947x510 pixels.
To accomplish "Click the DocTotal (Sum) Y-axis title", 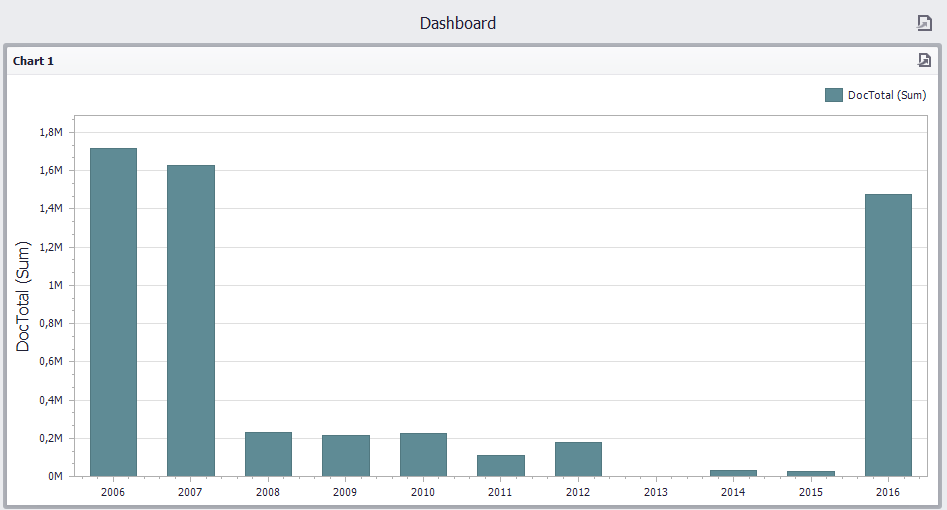I will click(23, 296).
